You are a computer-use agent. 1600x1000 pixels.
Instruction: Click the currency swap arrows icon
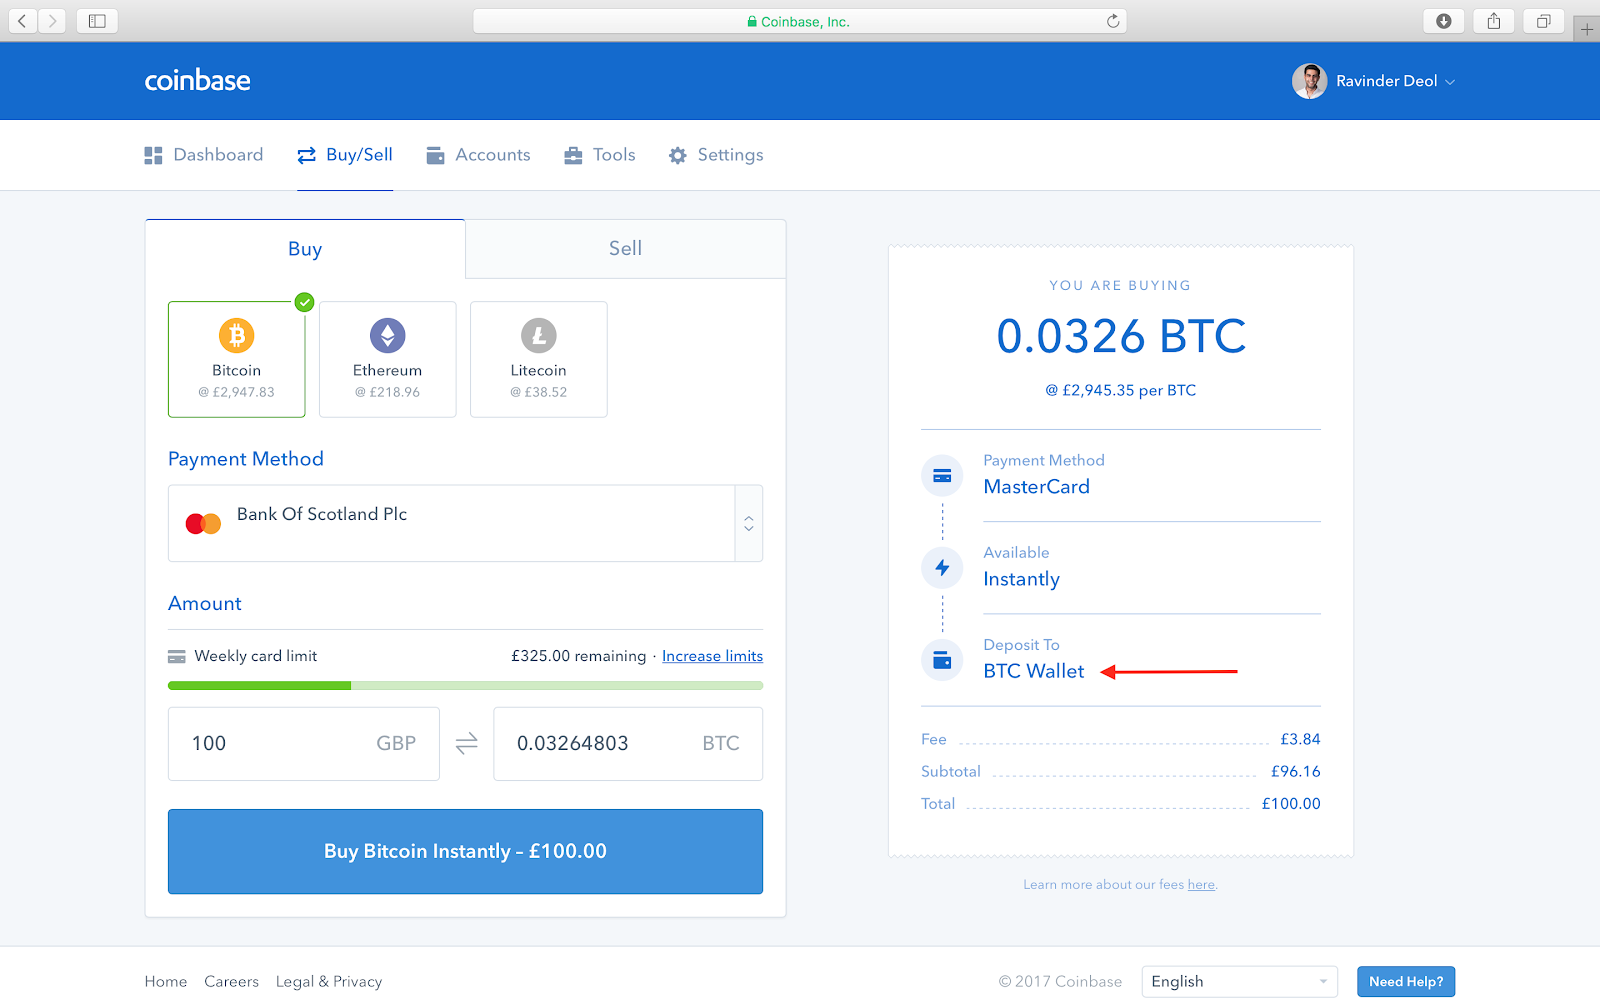click(x=467, y=744)
